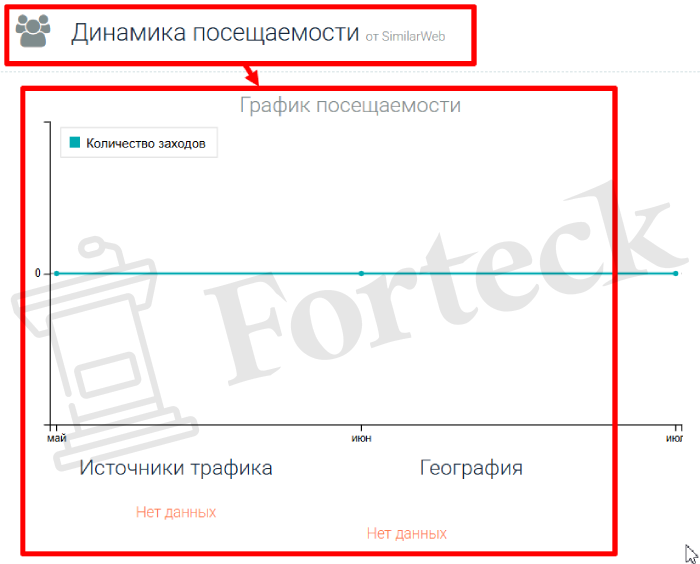
Task: Click the "Источники трафика" section heading
Action: click(x=176, y=468)
